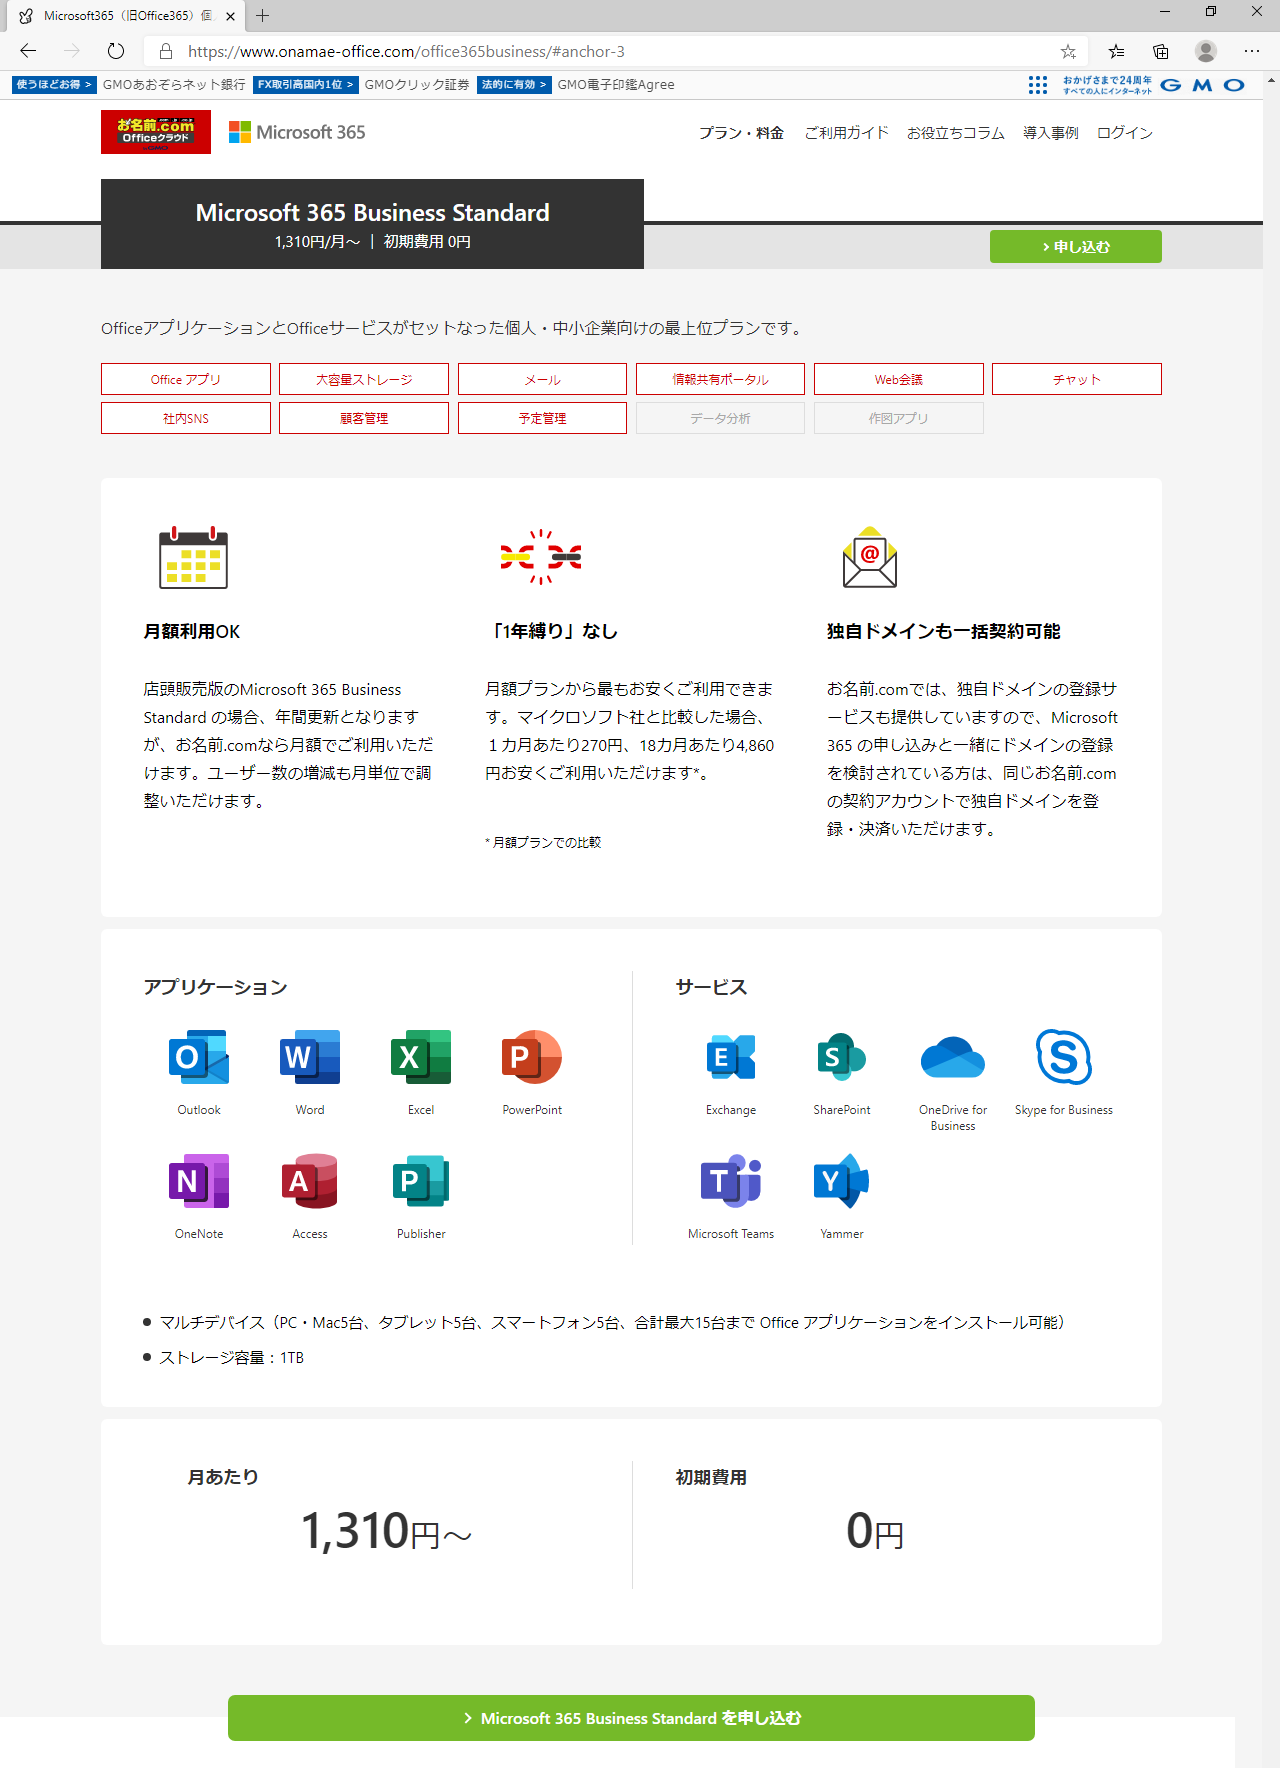This screenshot has height=1768, width=1280.
Task: Open the GMO電子印鑑Agree banner link
Action: coord(576,85)
